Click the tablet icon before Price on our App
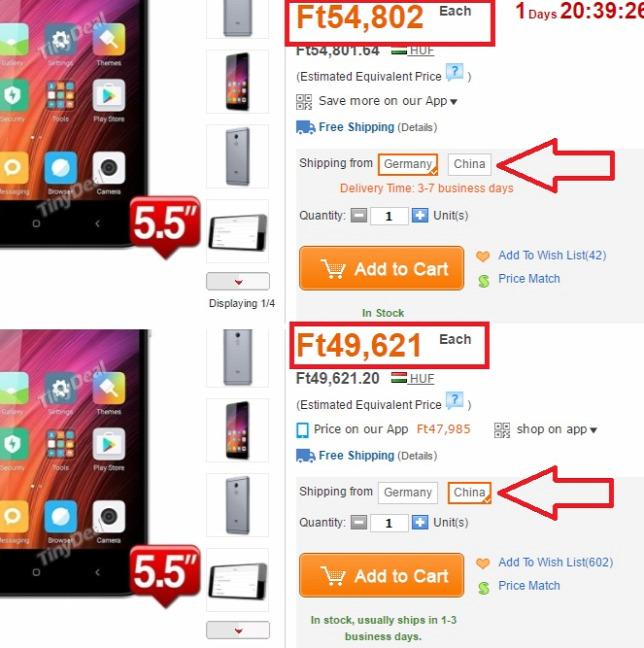This screenshot has width=644, height=648. point(302,430)
